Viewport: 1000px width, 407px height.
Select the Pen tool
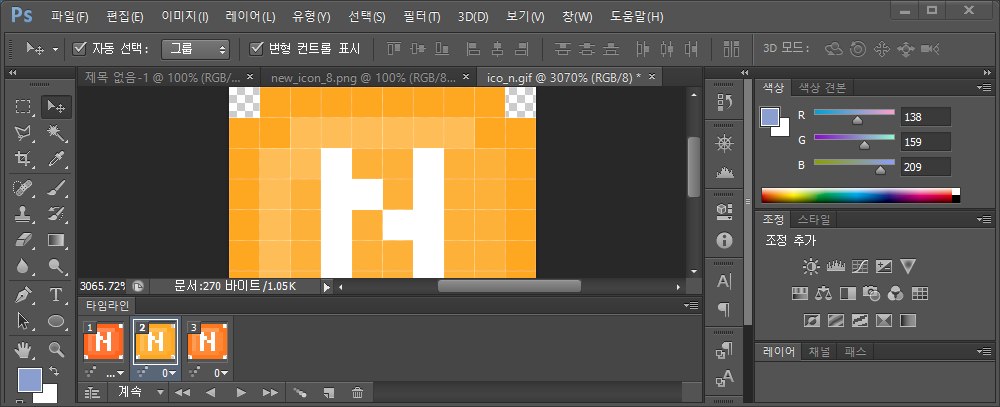point(24,295)
